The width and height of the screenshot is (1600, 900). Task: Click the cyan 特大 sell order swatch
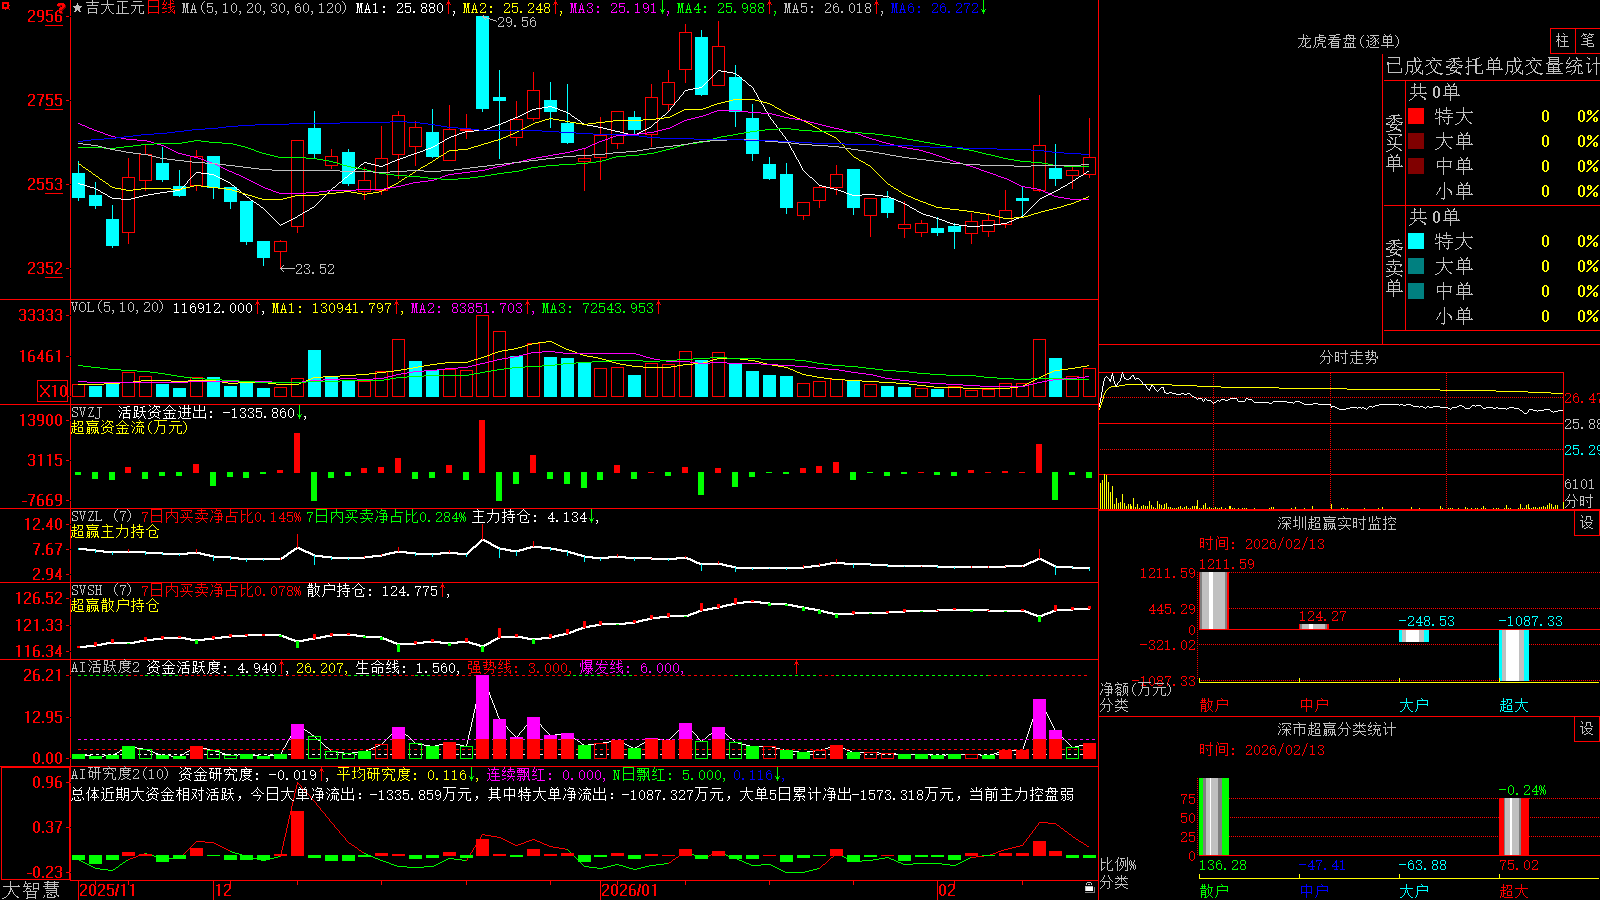point(1416,241)
